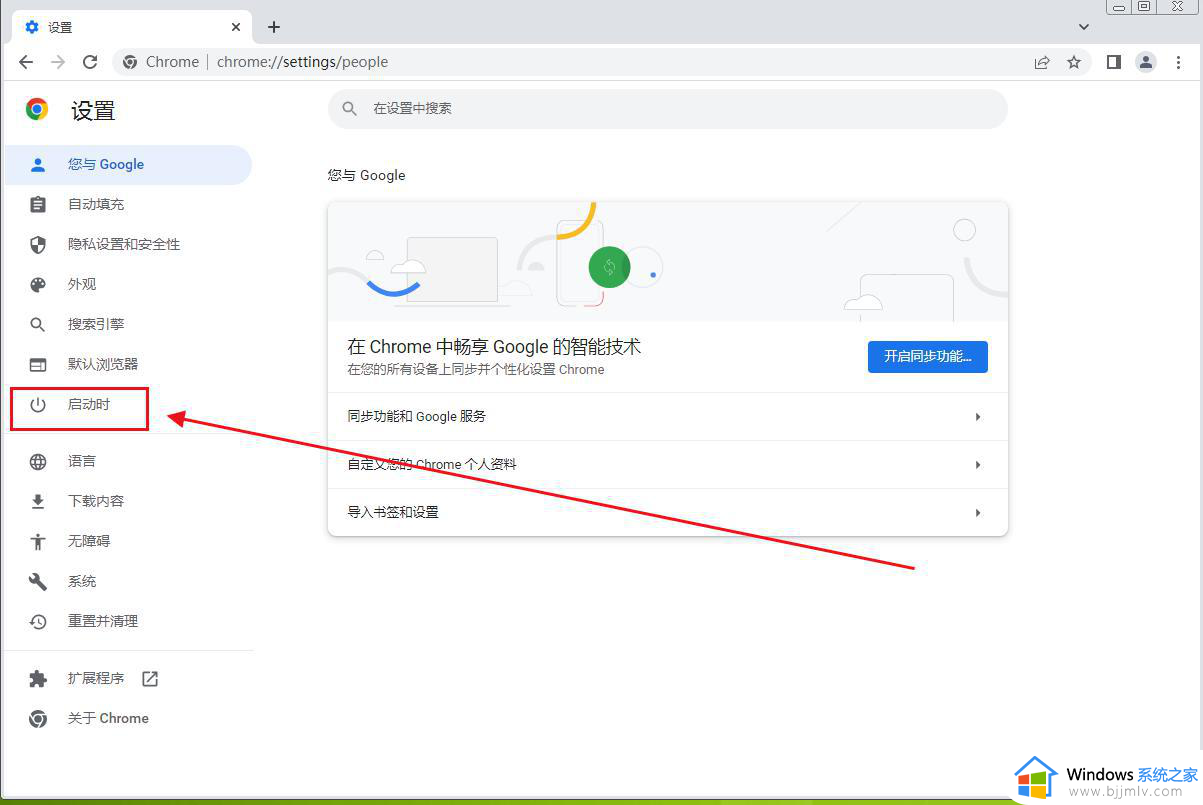Image resolution: width=1203 pixels, height=805 pixels.
Task: Click the history clock icon for 重置并清理
Action: point(38,622)
